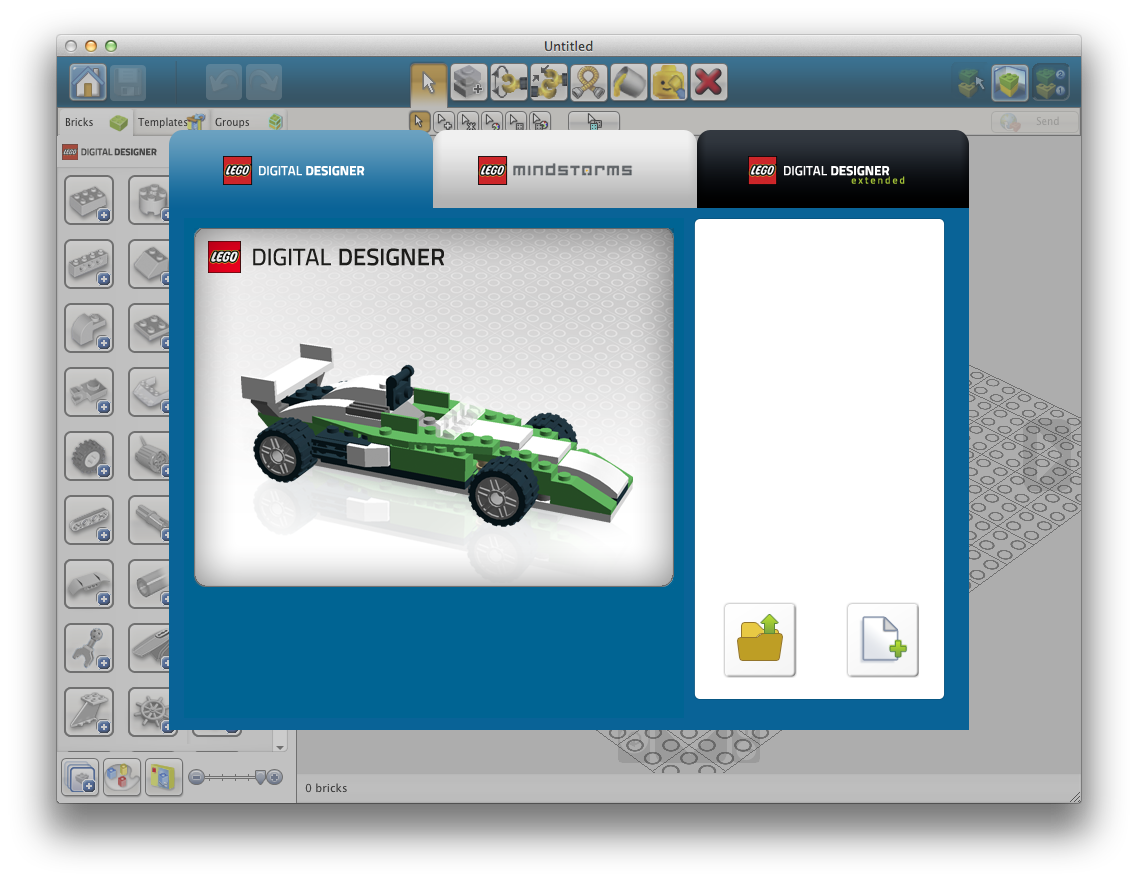Expand the ball-joint arm category
The width and height of the screenshot is (1138, 882).
[89, 648]
